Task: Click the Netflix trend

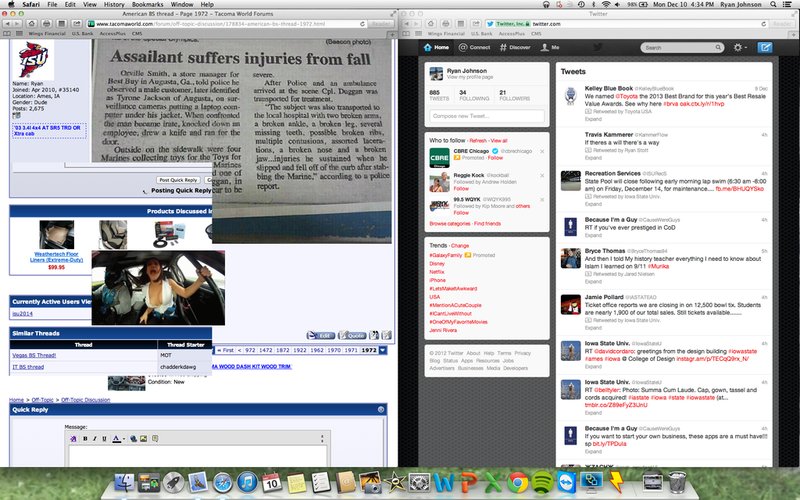Action: coord(437,272)
